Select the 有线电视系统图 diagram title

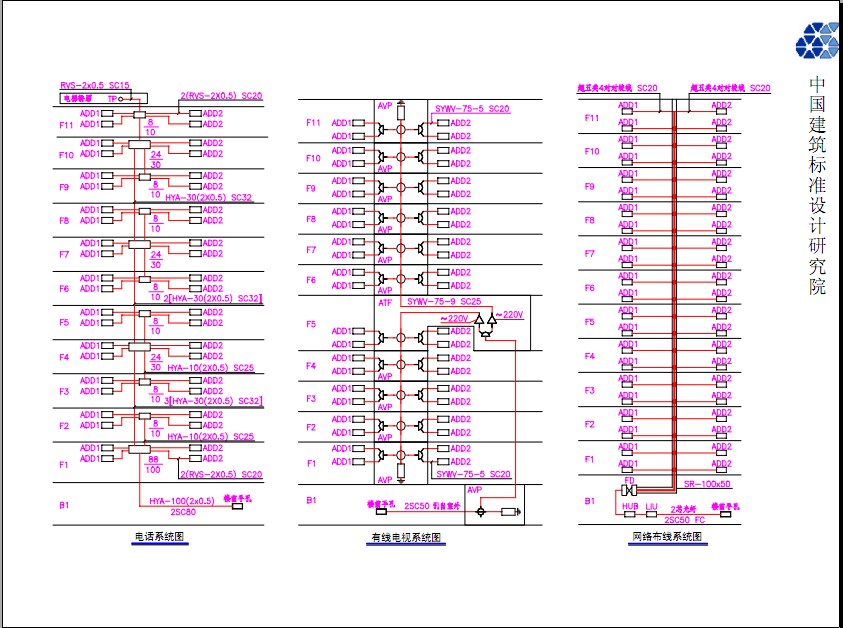click(406, 537)
